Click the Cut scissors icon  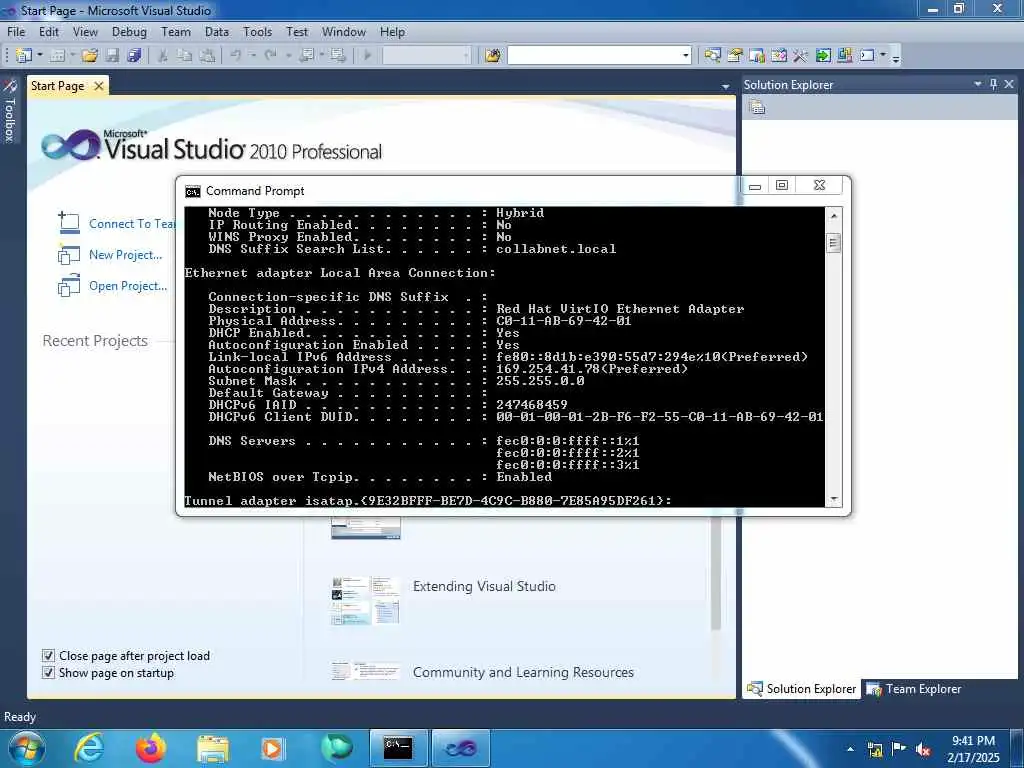pos(163,56)
